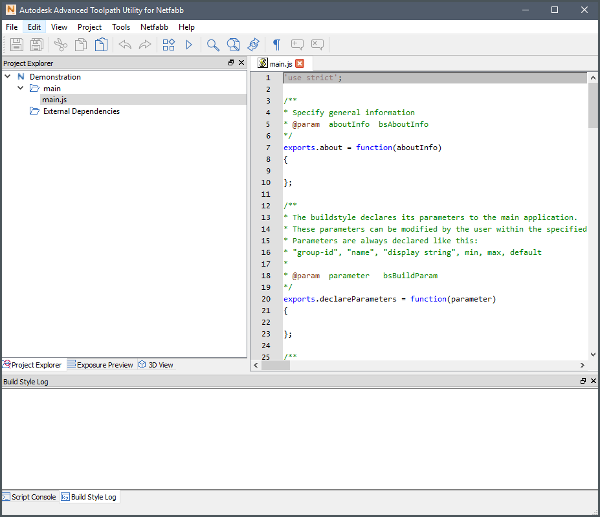This screenshot has width=600, height=517.
Task: Redo with the right arrow icon
Action: coord(145,45)
